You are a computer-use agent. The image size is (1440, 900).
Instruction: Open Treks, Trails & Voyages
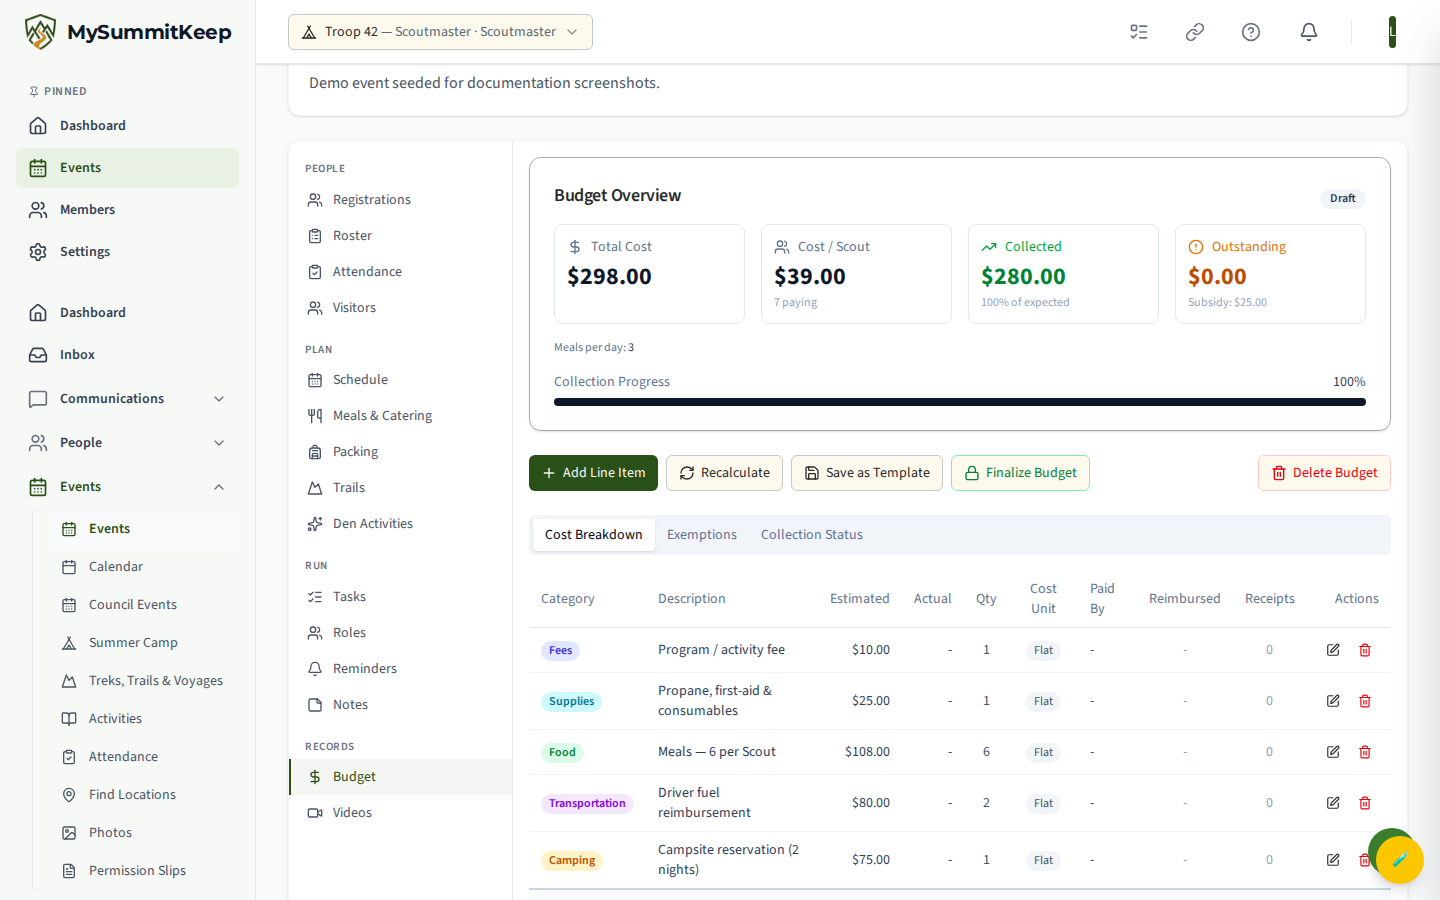(144, 681)
